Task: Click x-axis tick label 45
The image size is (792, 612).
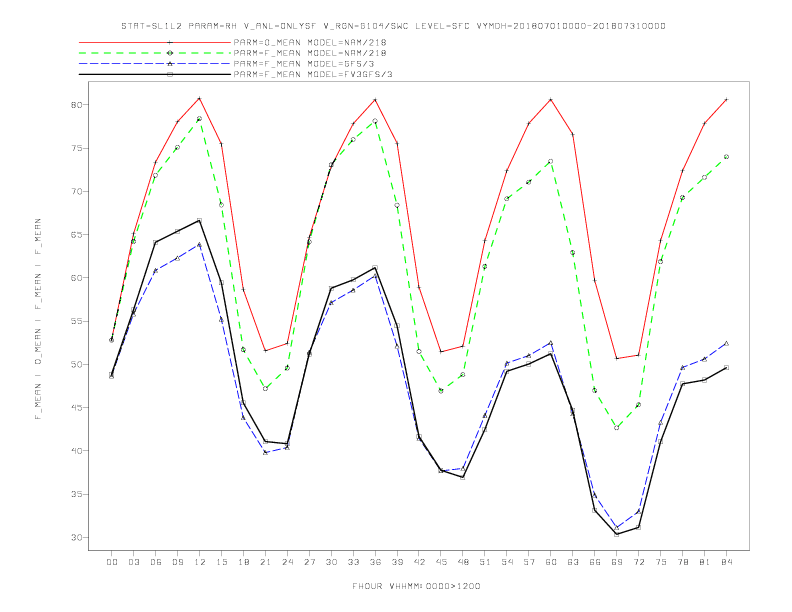Action: 441,562
